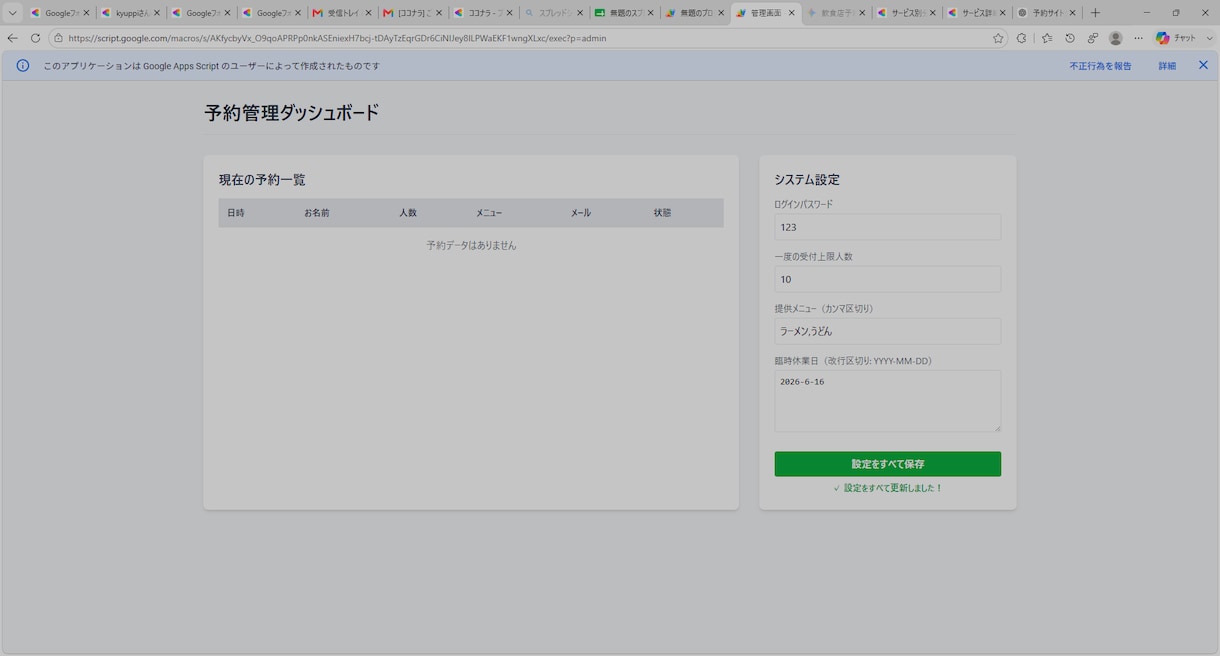Click the メール column header

pos(581,213)
